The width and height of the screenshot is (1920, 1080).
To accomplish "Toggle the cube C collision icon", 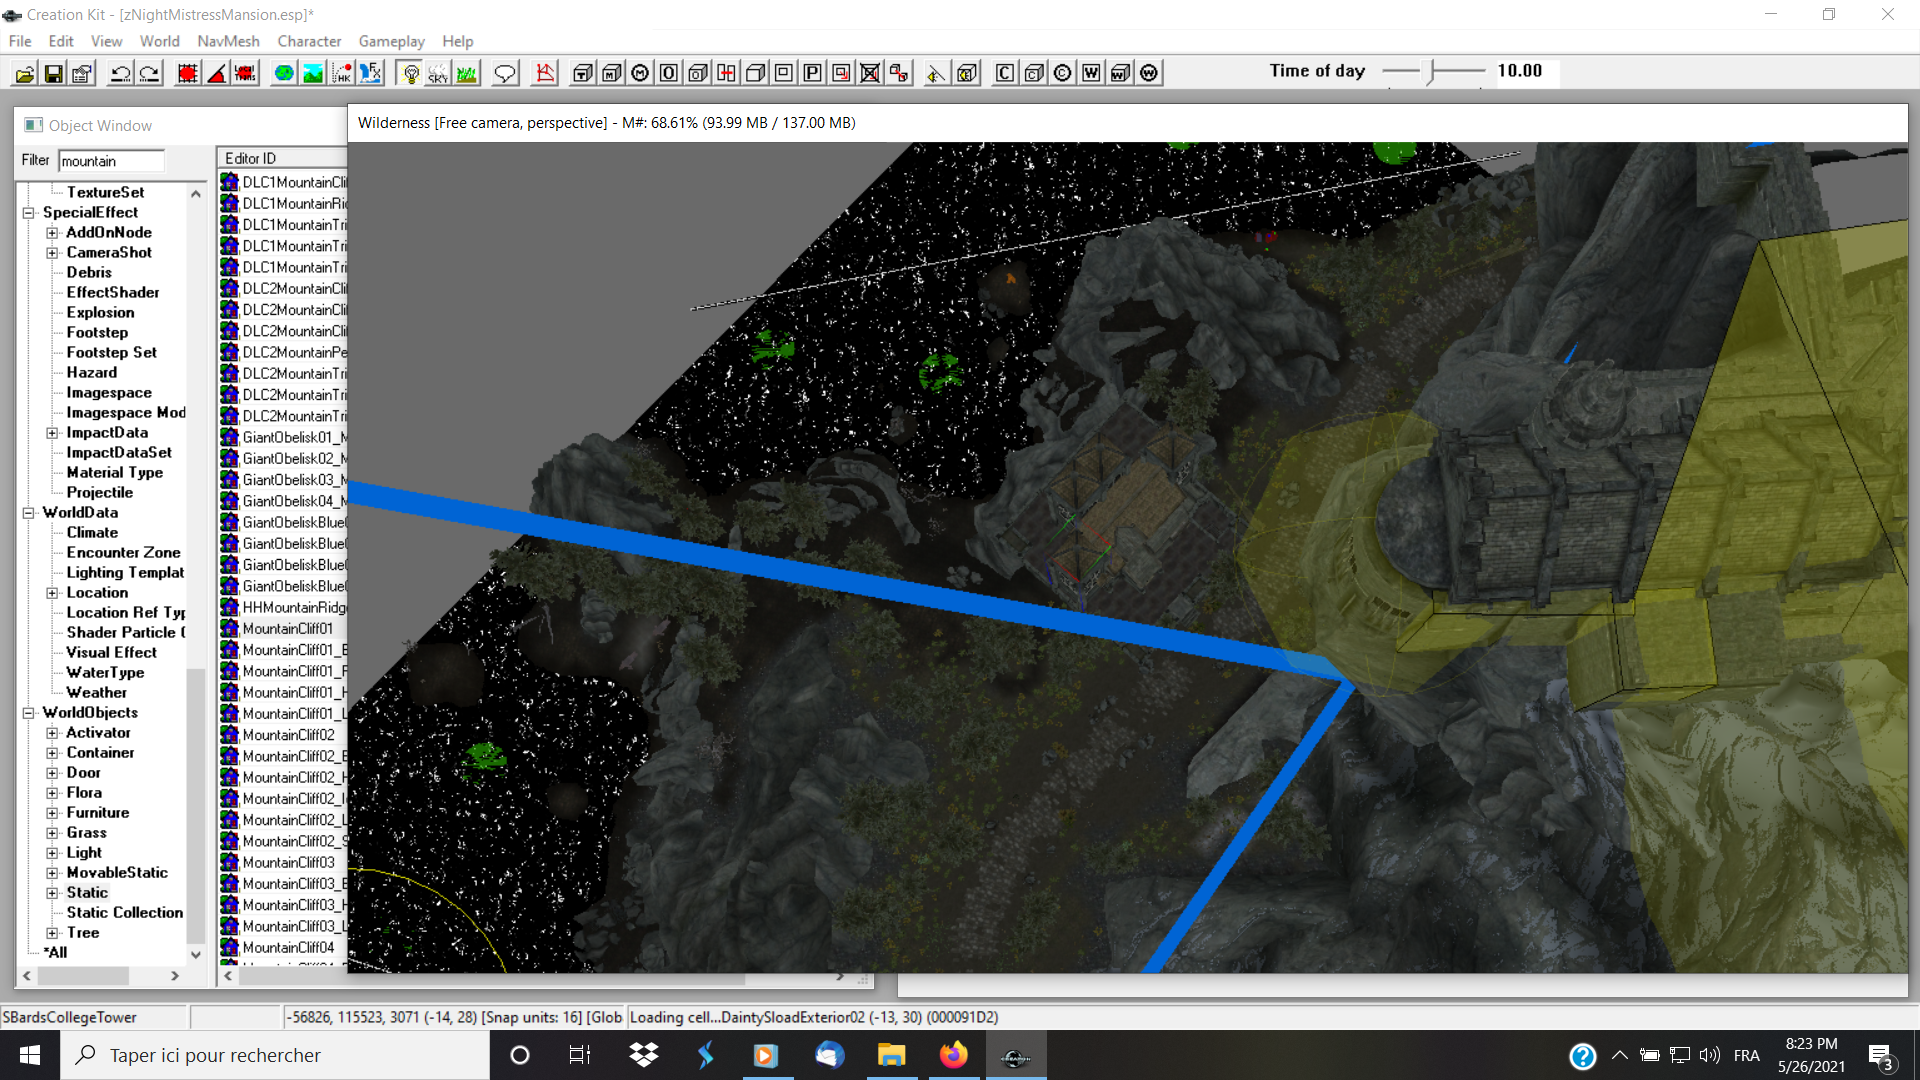I will point(1034,73).
